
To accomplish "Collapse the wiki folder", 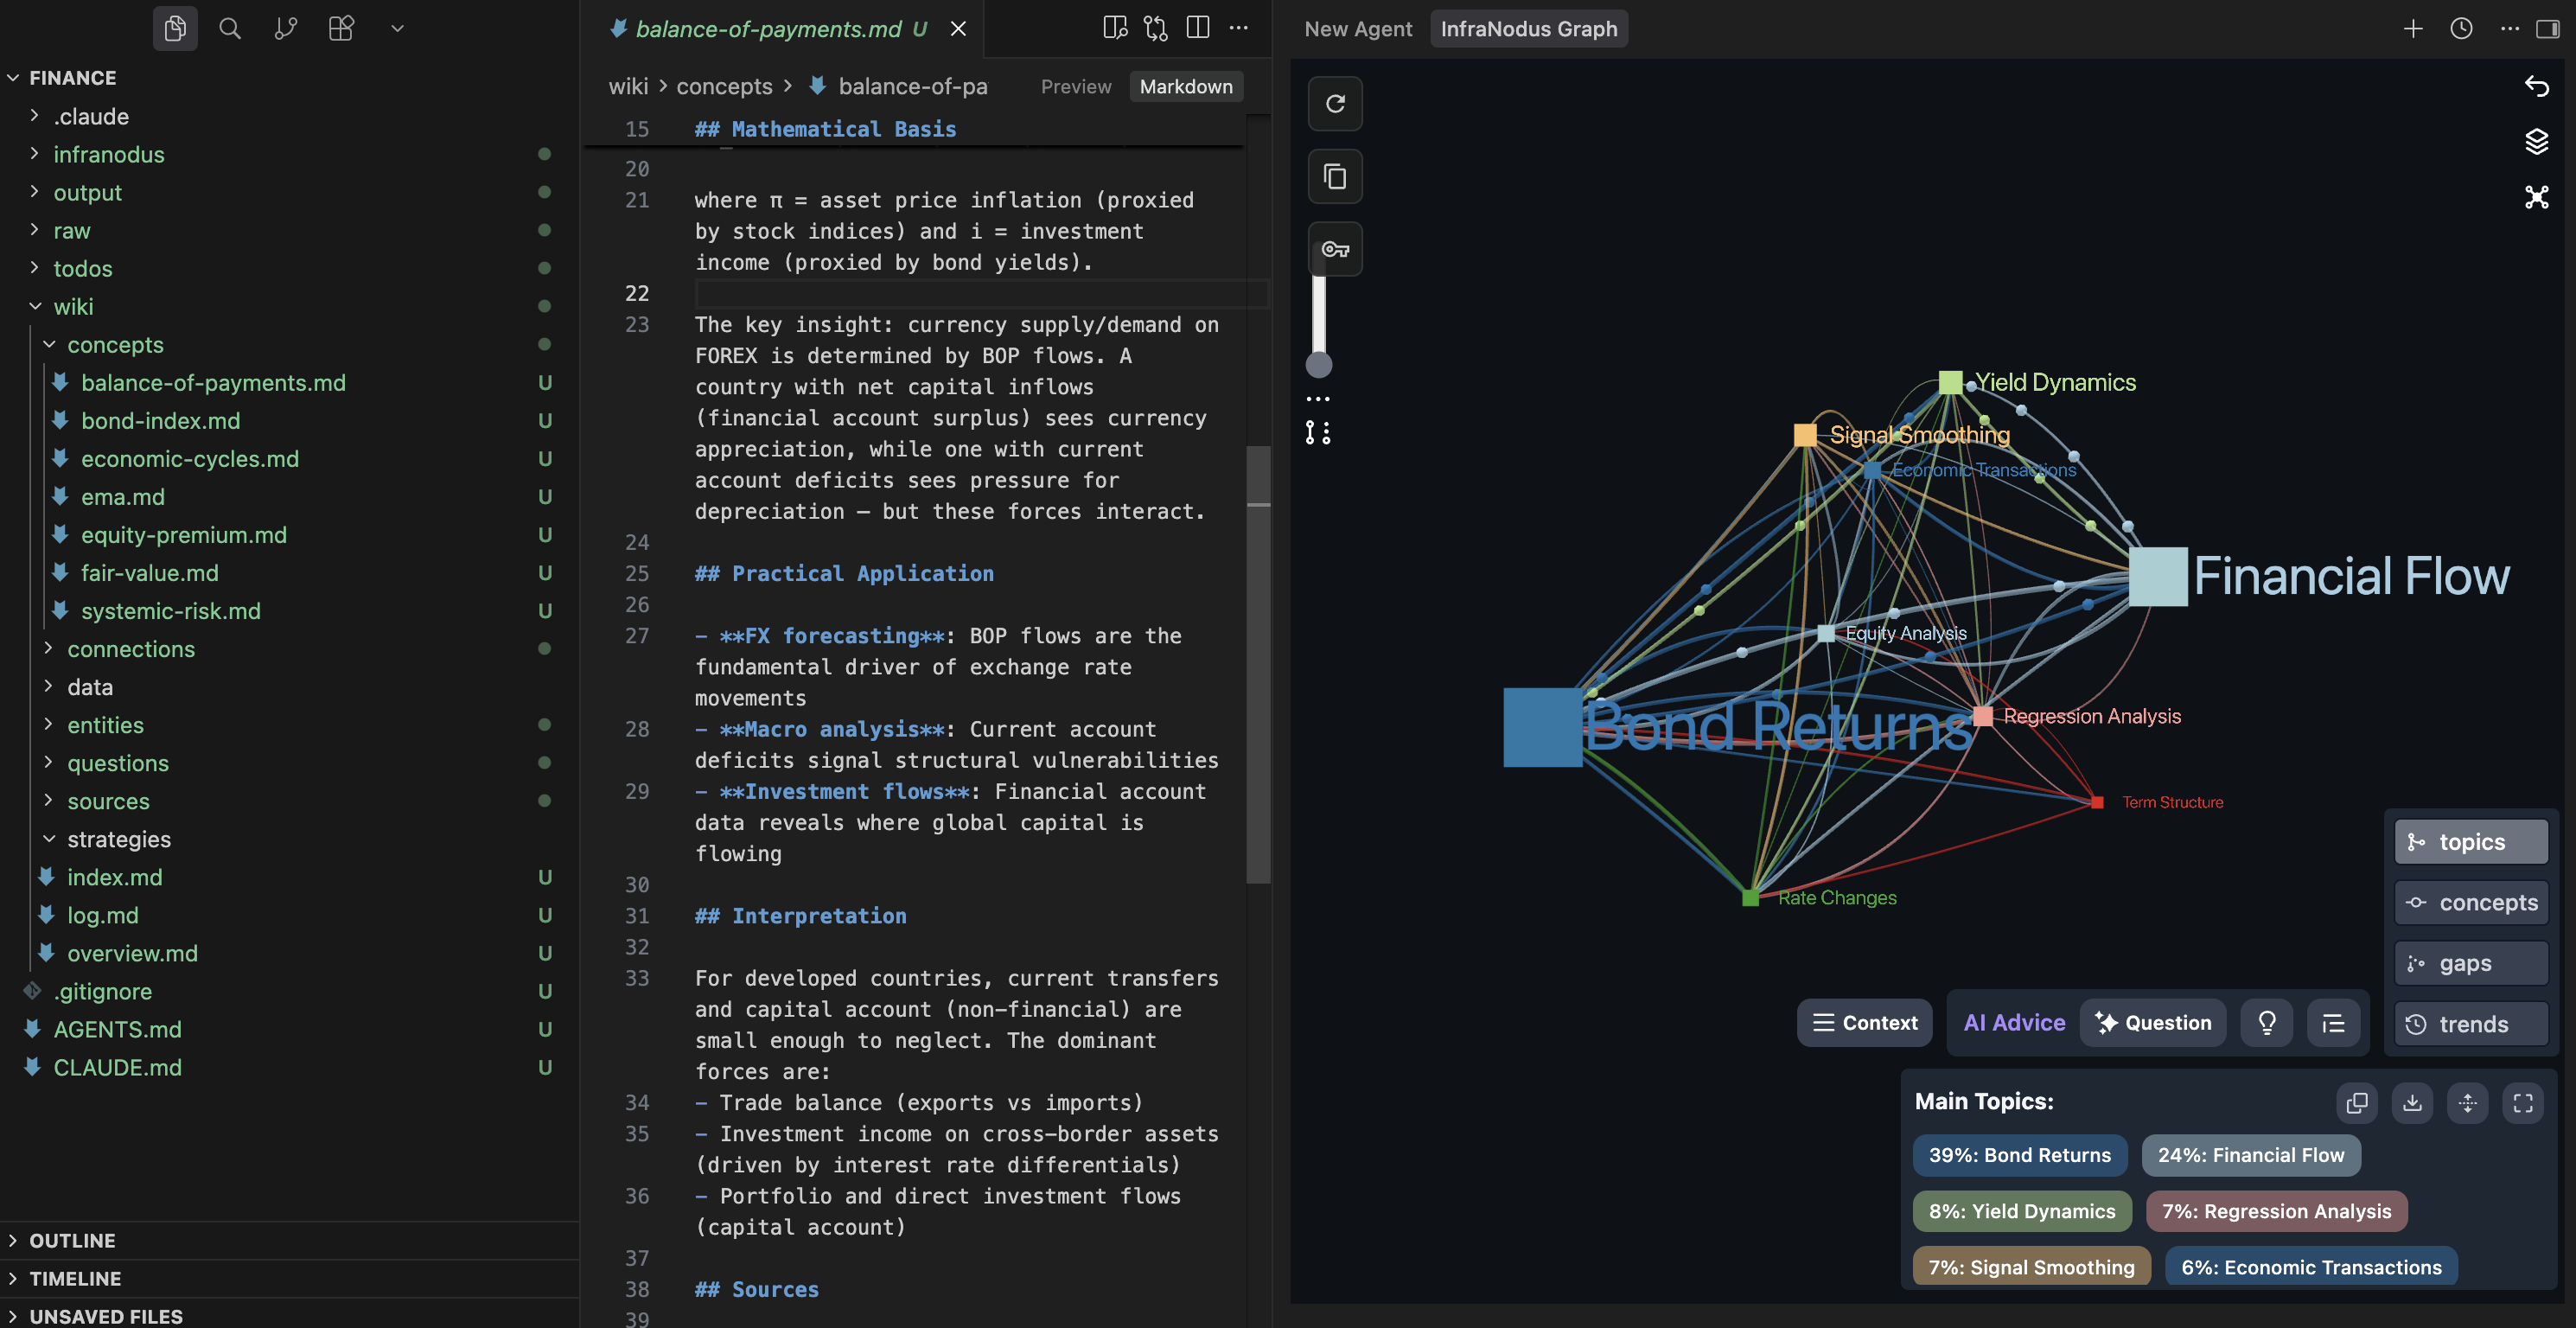I will pyautogui.click(x=289, y=307).
